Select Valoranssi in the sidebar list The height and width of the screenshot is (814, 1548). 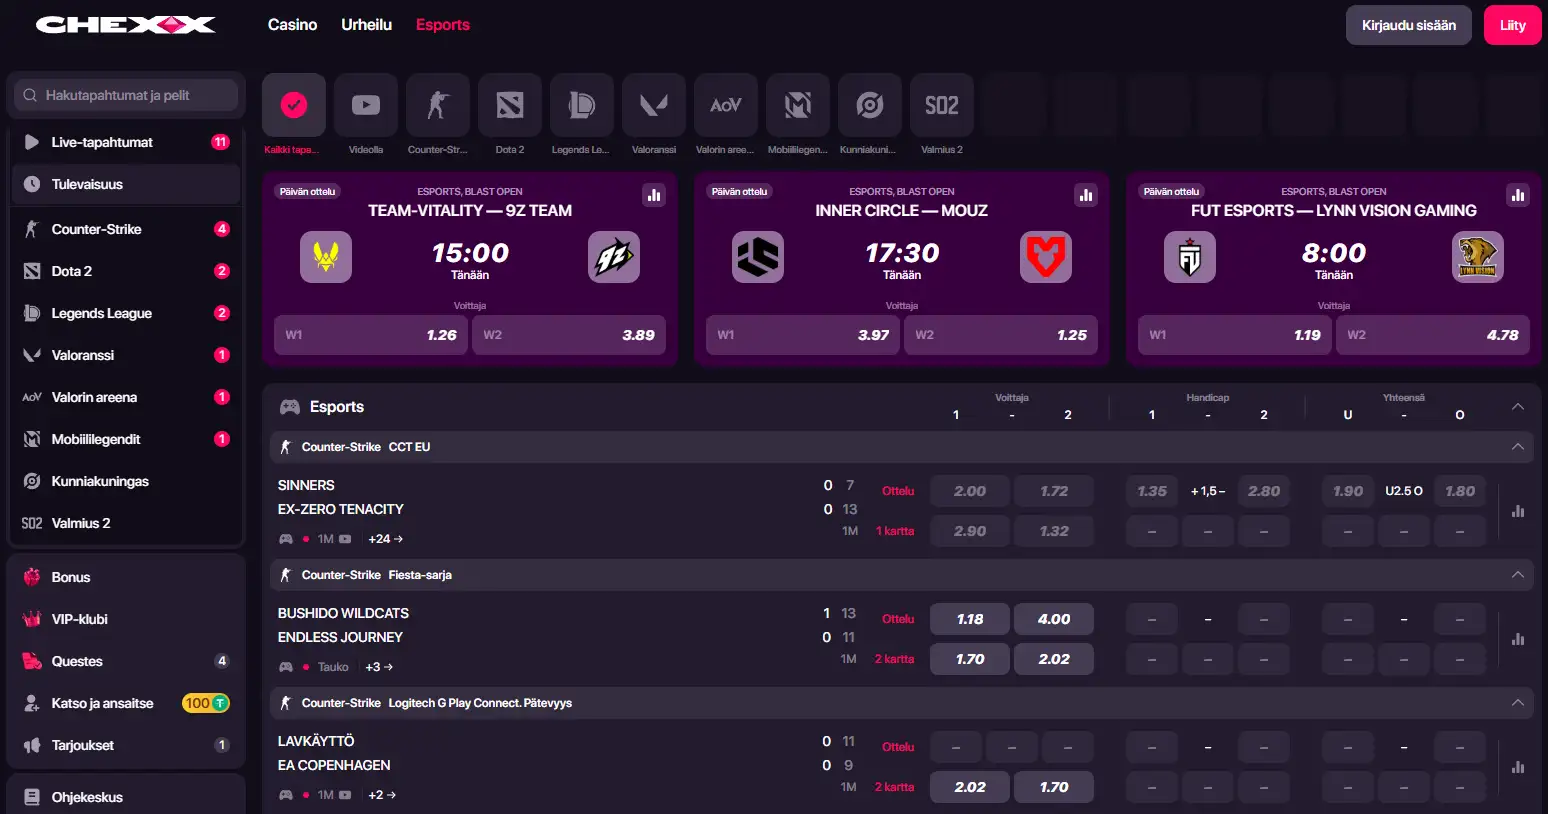pyautogui.click(x=126, y=355)
